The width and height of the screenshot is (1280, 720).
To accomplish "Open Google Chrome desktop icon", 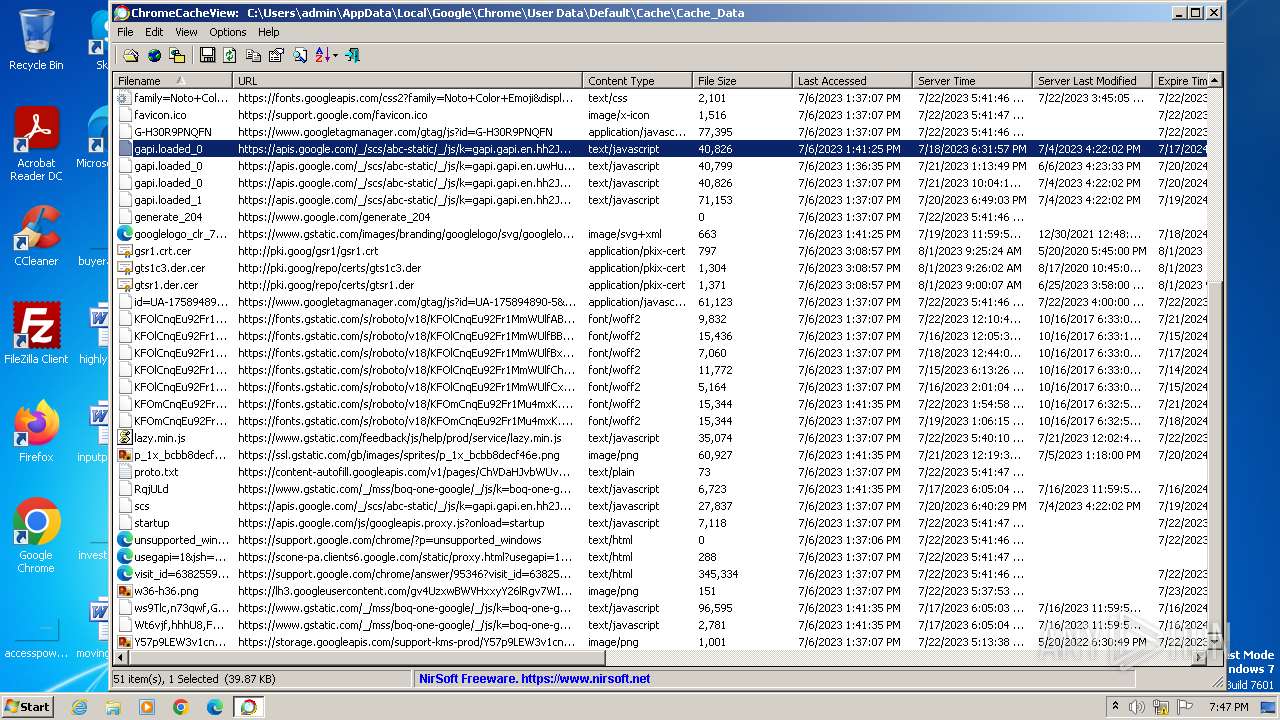I will pyautogui.click(x=36, y=536).
